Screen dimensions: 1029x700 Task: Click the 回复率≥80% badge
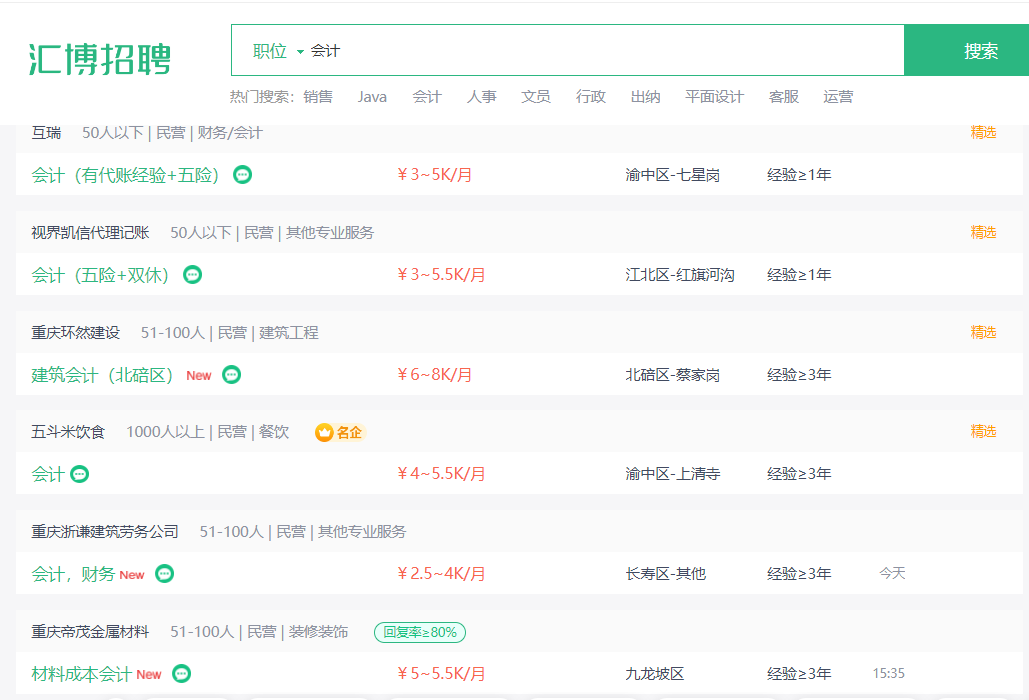(420, 632)
